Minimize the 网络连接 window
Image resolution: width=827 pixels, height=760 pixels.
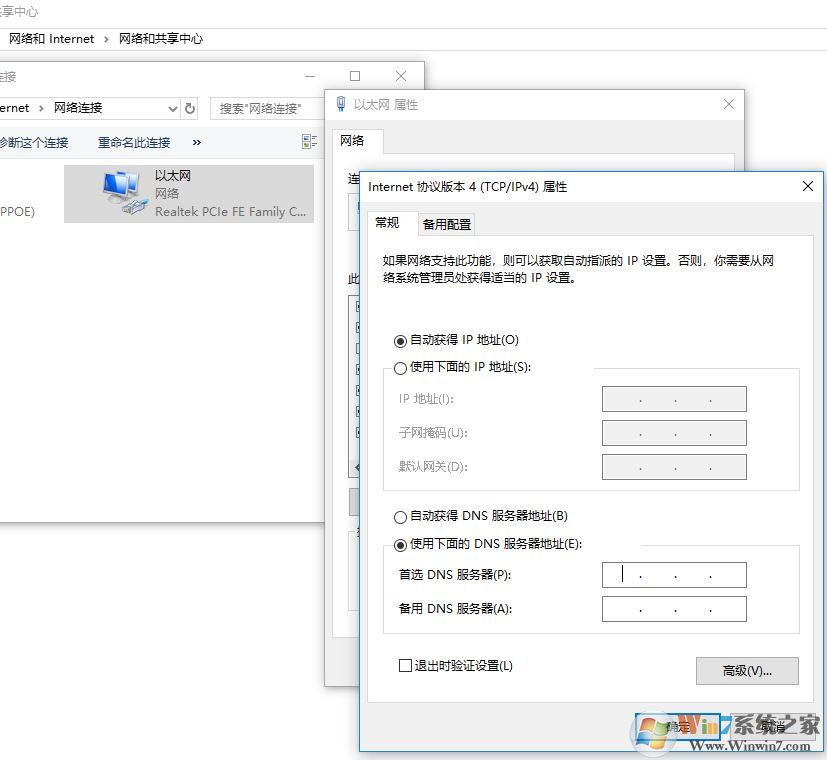(310, 76)
